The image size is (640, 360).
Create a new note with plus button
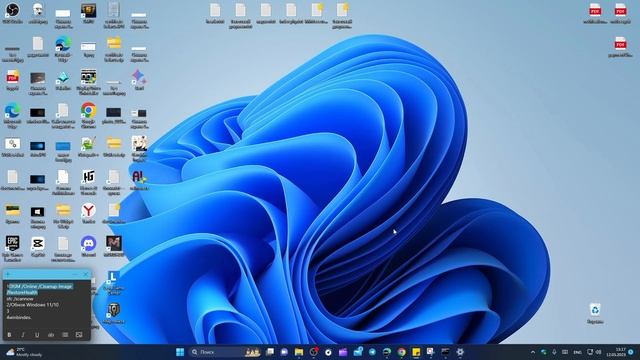point(8,274)
